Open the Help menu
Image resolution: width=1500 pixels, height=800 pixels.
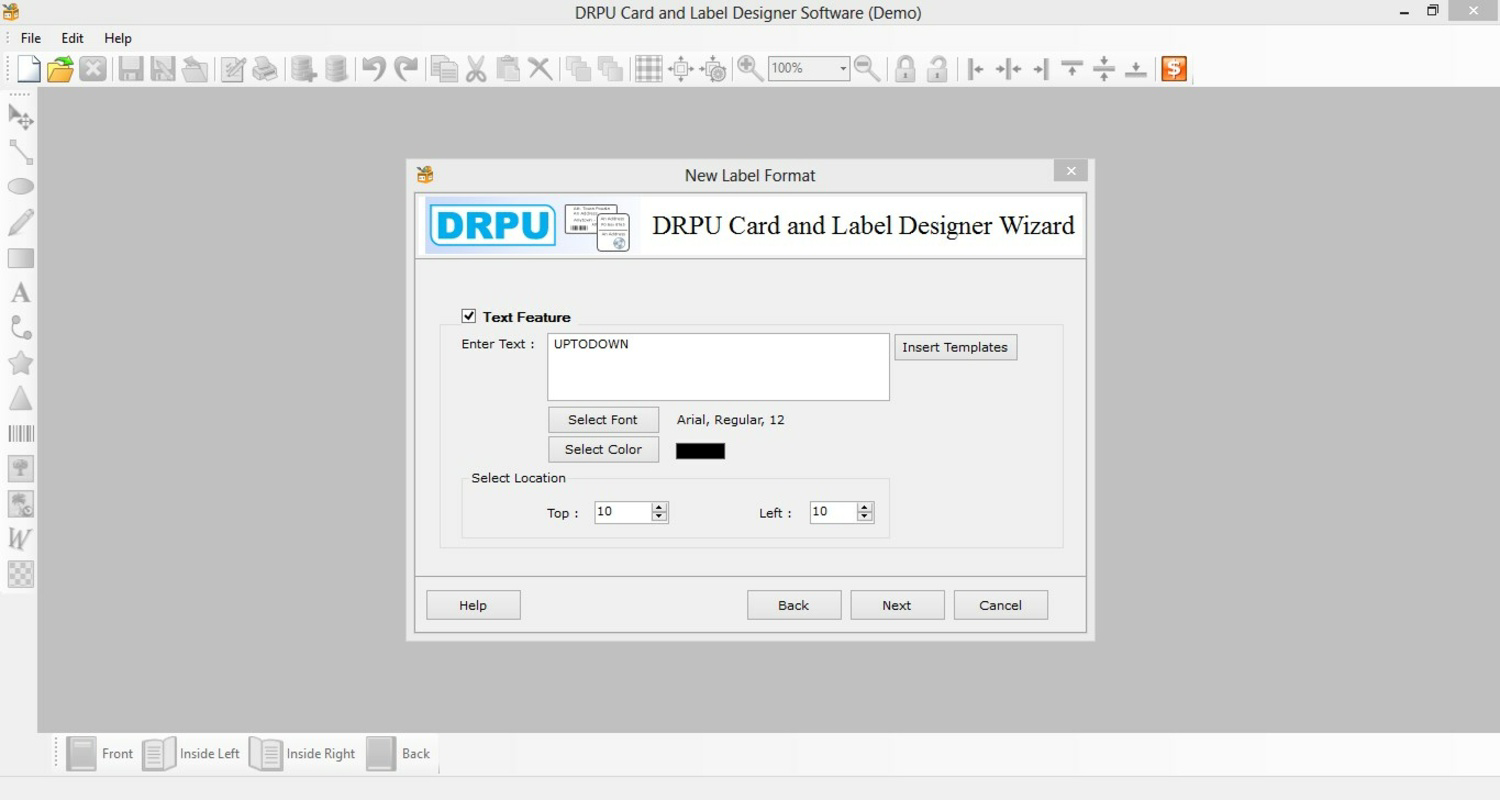coord(118,38)
